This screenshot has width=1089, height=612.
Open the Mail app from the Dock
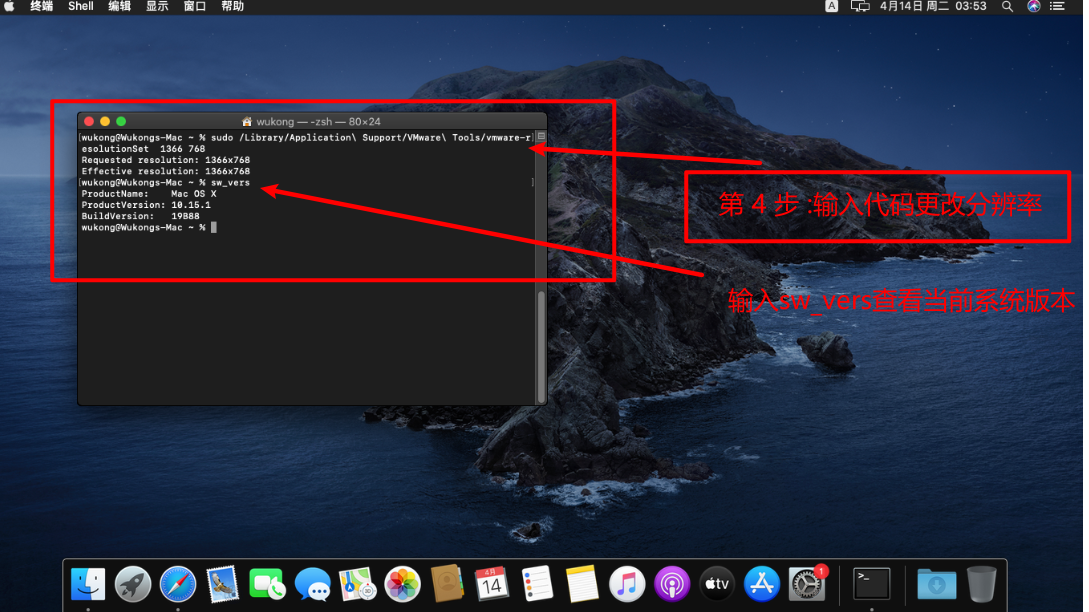pos(222,583)
